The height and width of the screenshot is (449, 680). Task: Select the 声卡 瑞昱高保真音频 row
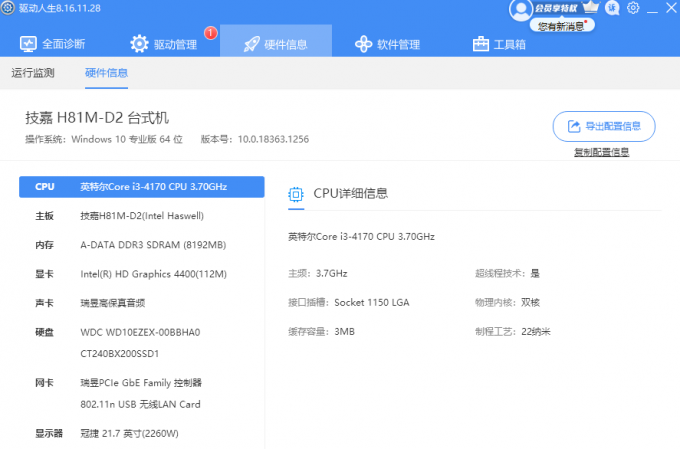[142, 303]
